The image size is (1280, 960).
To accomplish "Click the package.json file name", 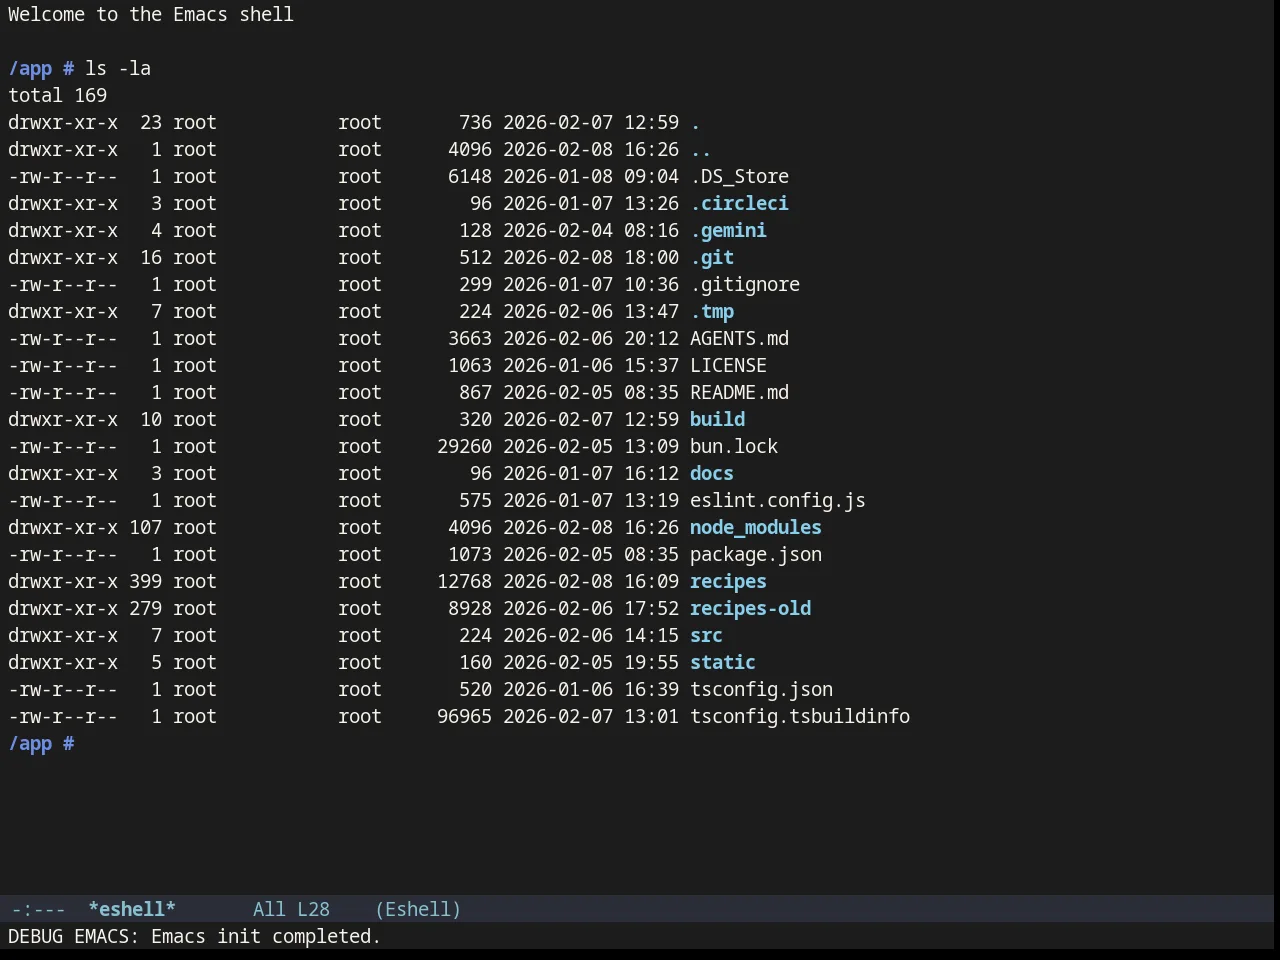I will pyautogui.click(x=756, y=554).
